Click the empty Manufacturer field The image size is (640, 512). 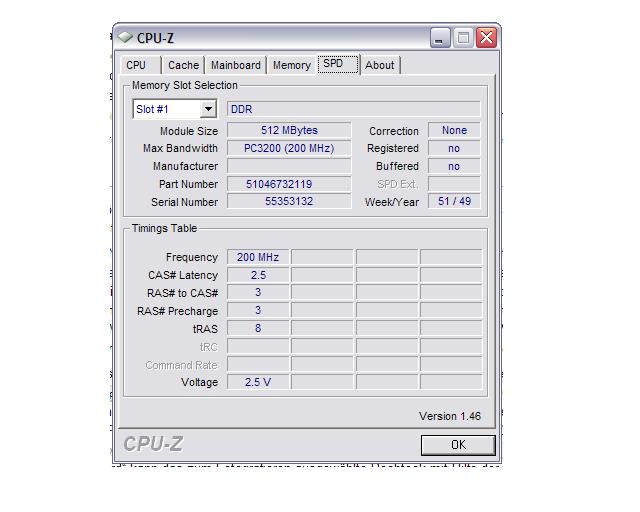(289, 166)
